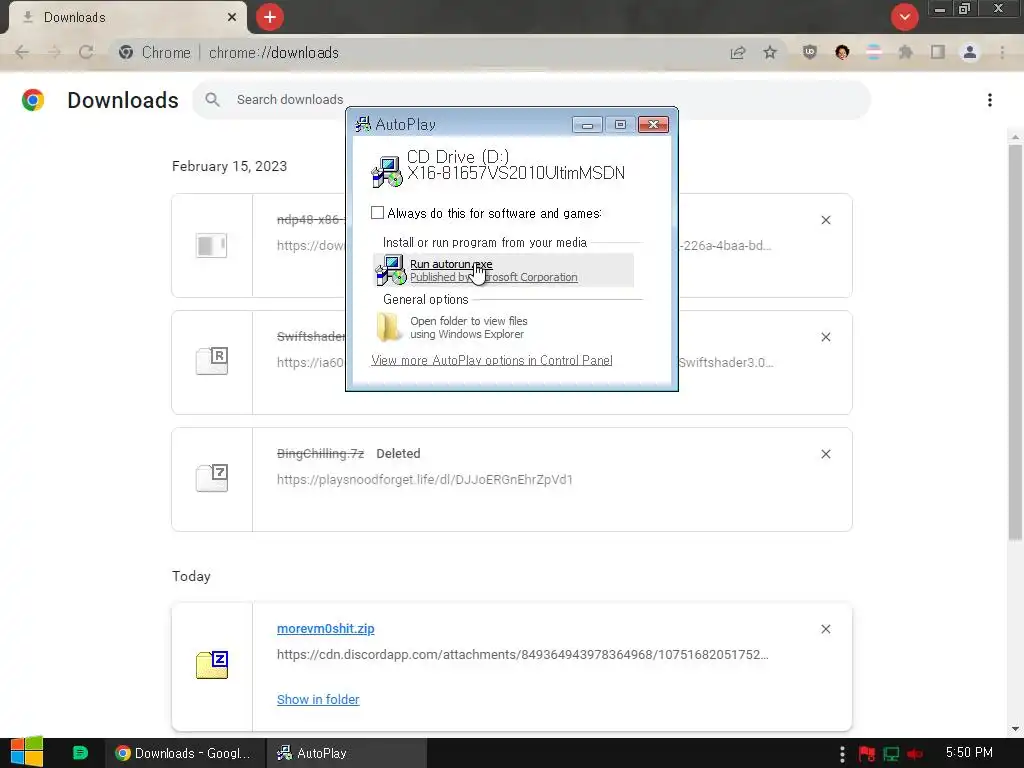Viewport: 1024px width, 768px height.
Task: Click the BingChilling.7z source URL
Action: point(424,479)
